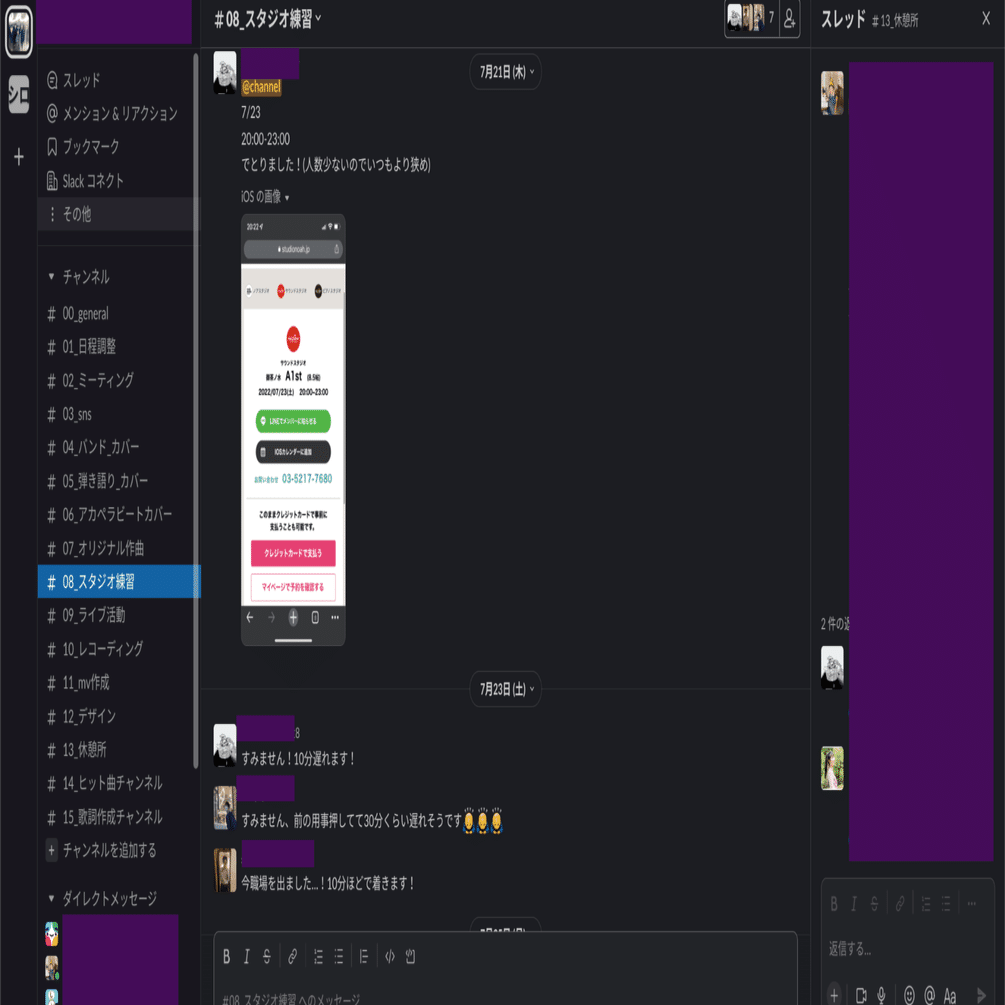Image resolution: width=1005 pixels, height=1005 pixels.
Task: Add a workspace with the plus icon
Action: pyautogui.click(x=19, y=156)
